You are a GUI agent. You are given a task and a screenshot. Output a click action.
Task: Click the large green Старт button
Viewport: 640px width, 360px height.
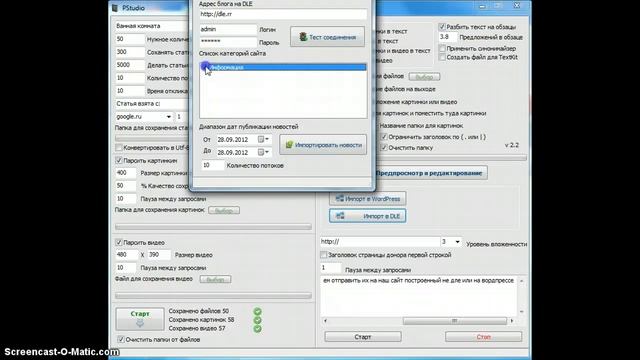[x=140, y=319]
